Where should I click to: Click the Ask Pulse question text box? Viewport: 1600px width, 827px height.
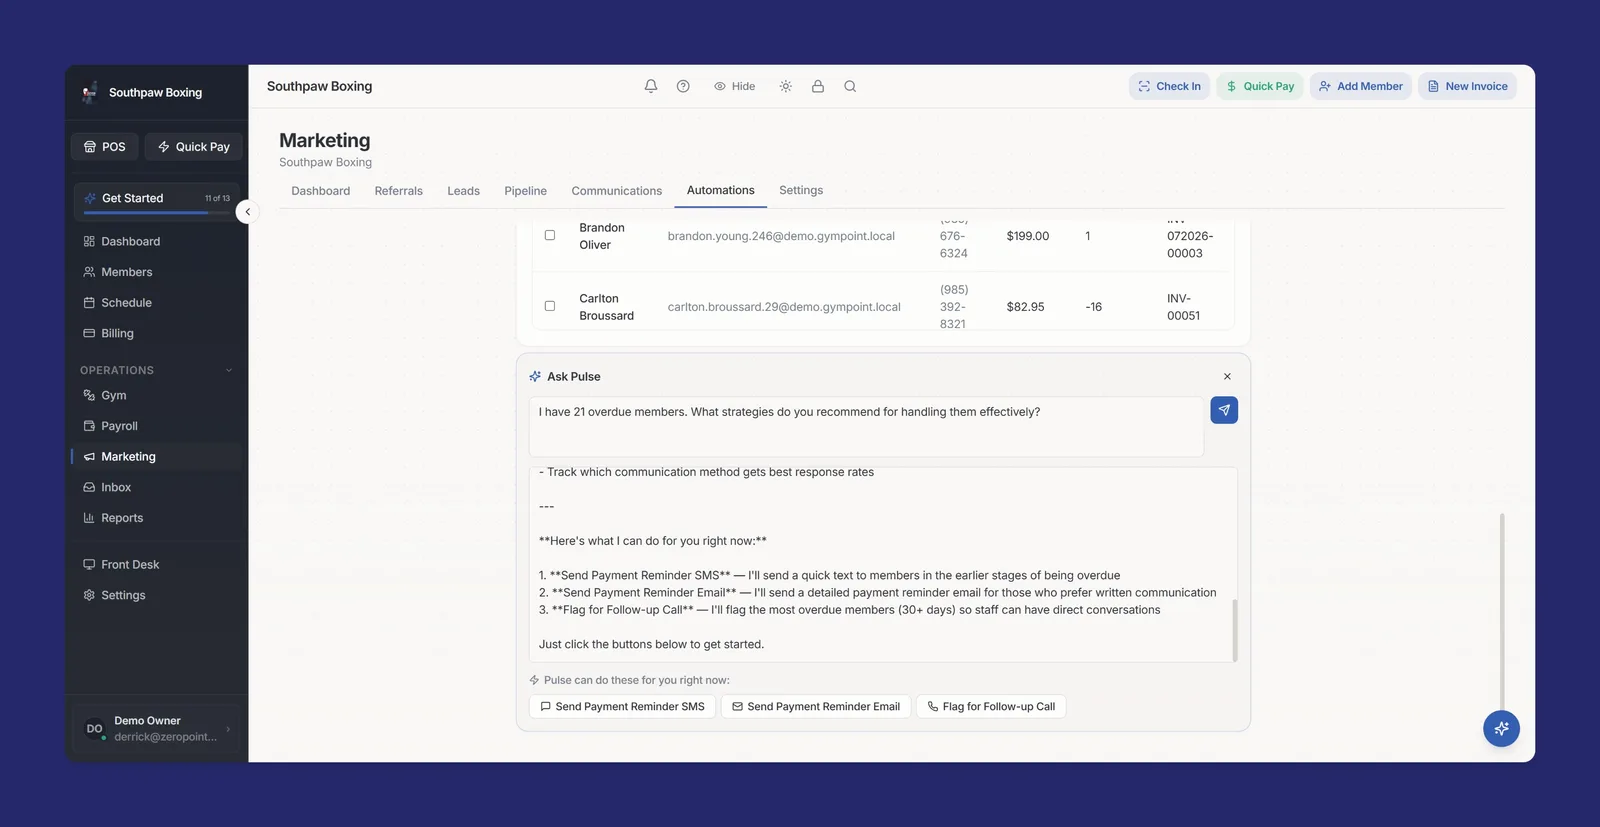tap(866, 427)
